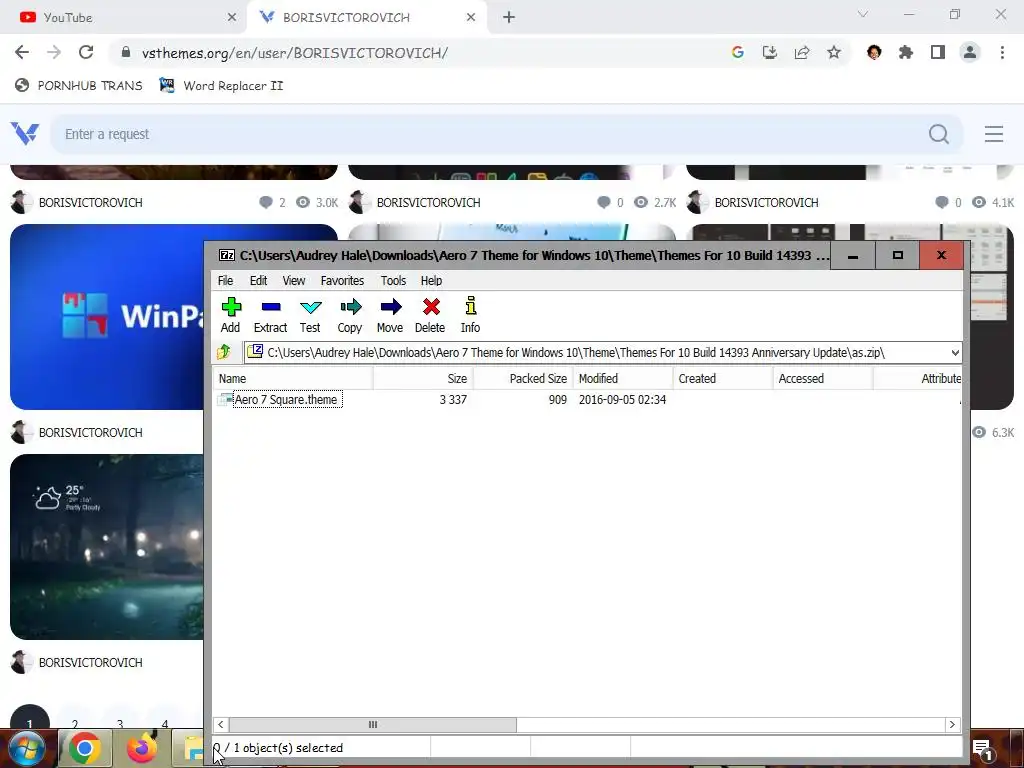The width and height of the screenshot is (1024, 768).
Task: Bookmark this page with the star icon
Action: coord(834,53)
